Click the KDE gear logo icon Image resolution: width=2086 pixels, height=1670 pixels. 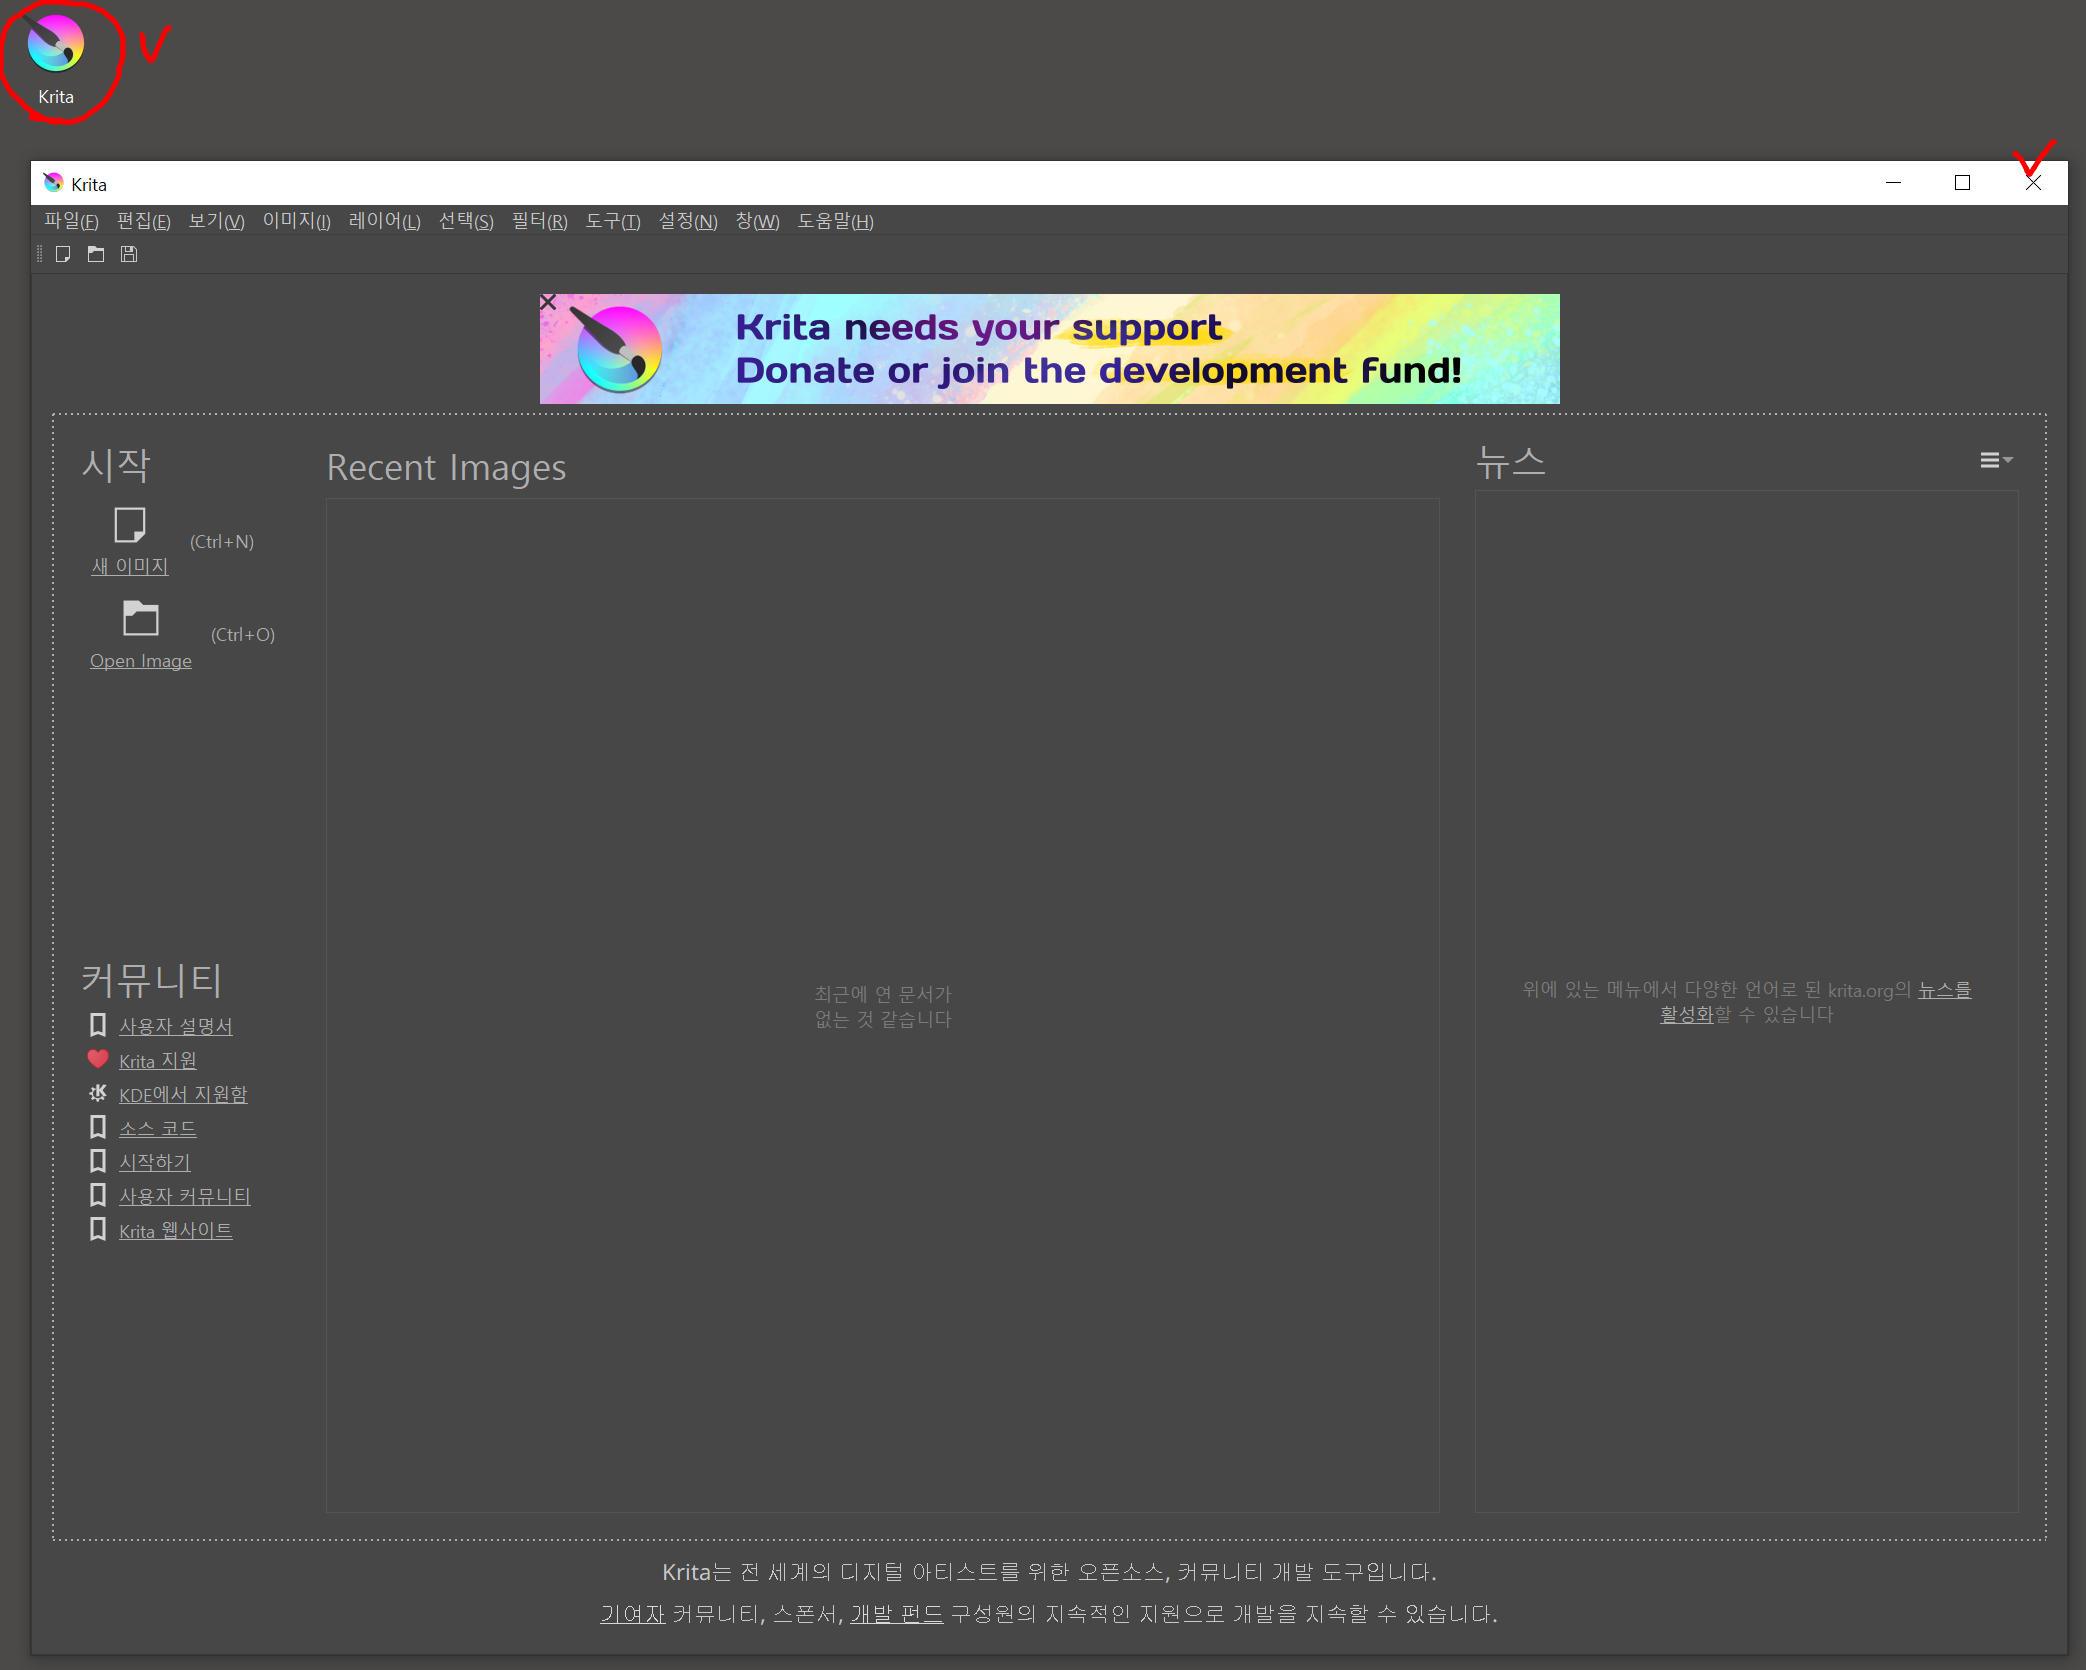[x=98, y=1093]
